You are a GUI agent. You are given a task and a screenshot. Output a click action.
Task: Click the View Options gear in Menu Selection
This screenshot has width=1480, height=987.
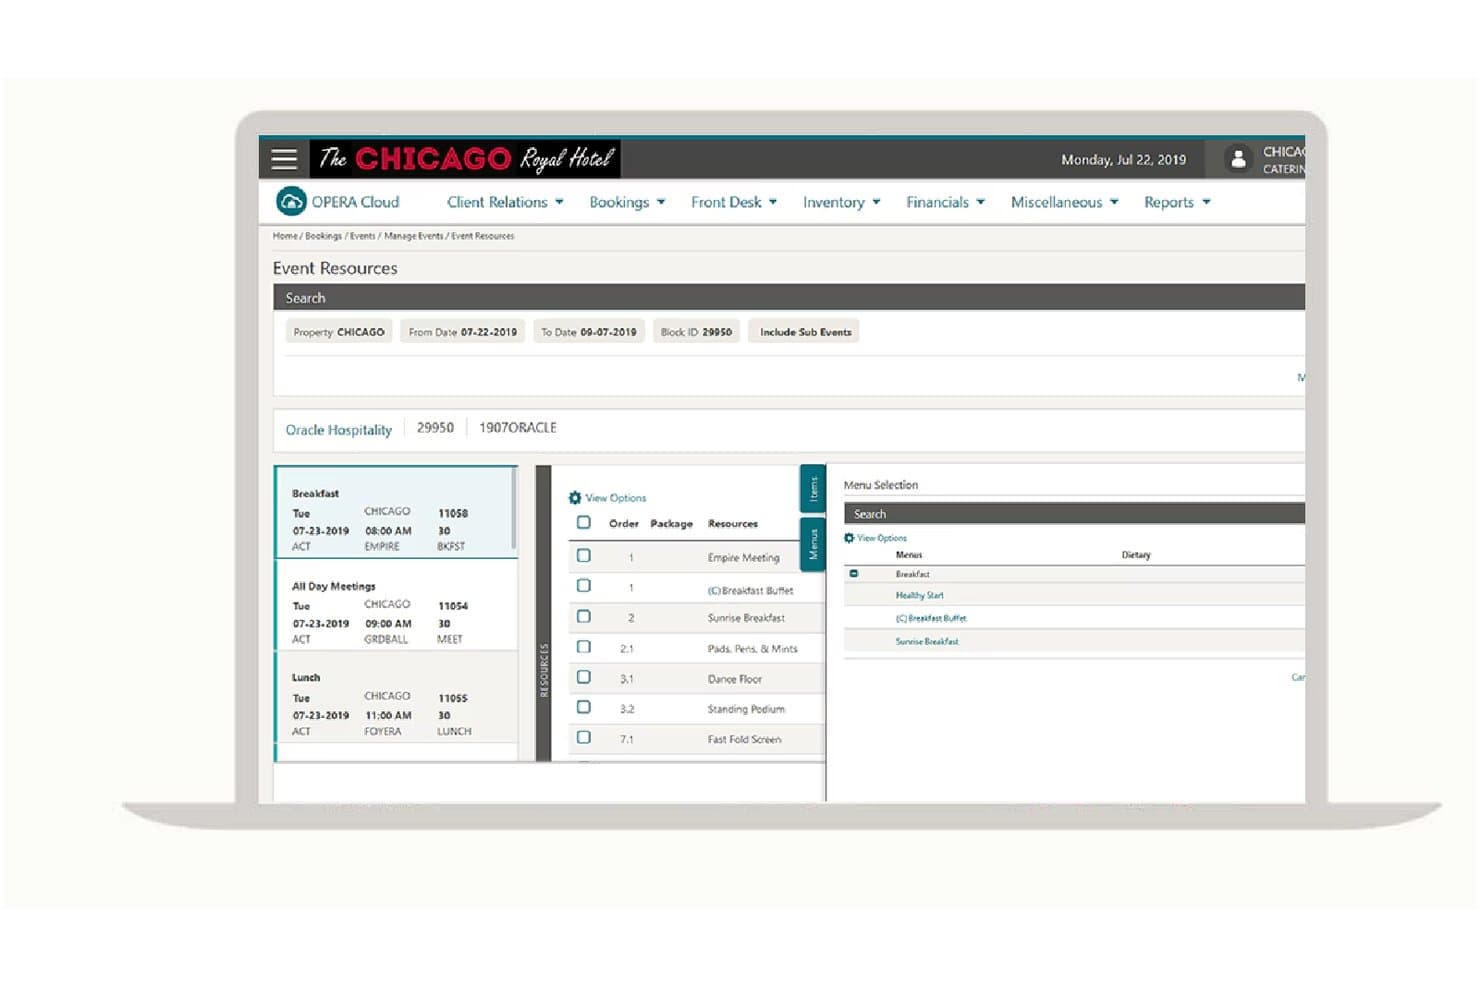(850, 538)
